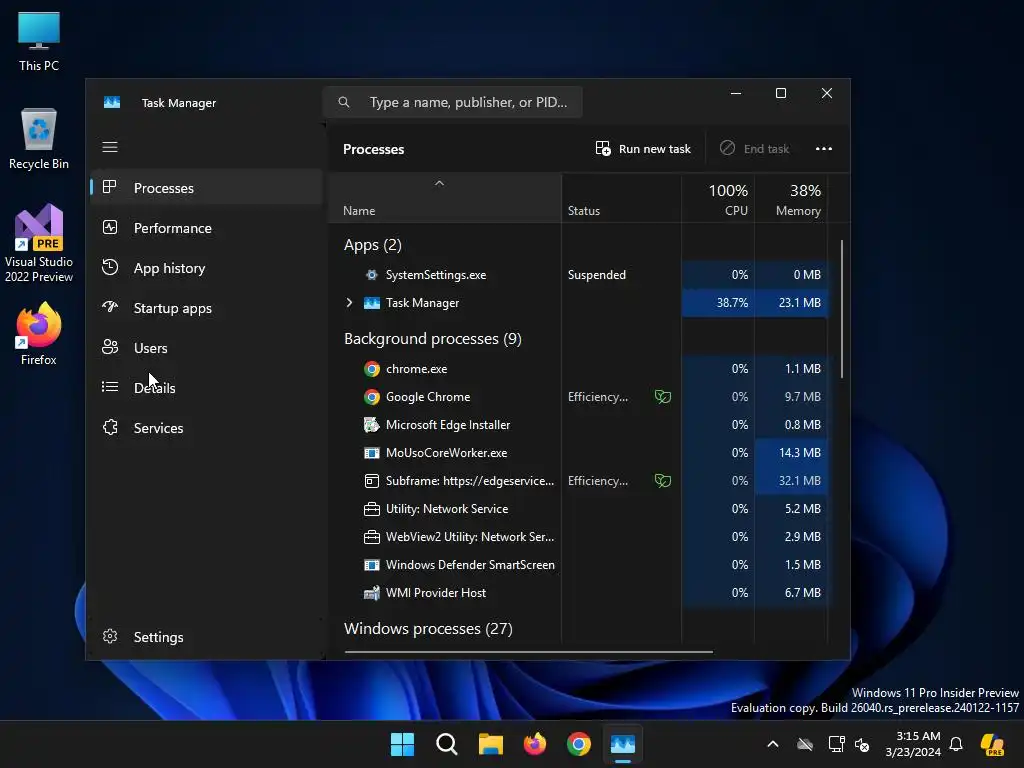Select chrome.exe background process
The height and width of the screenshot is (768, 1024).
pyautogui.click(x=579, y=369)
